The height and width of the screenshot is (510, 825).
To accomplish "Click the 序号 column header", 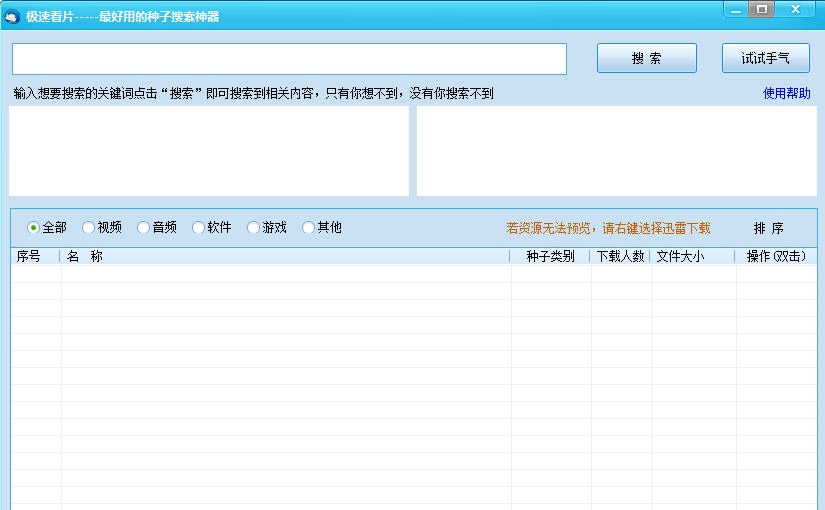I will [35, 256].
